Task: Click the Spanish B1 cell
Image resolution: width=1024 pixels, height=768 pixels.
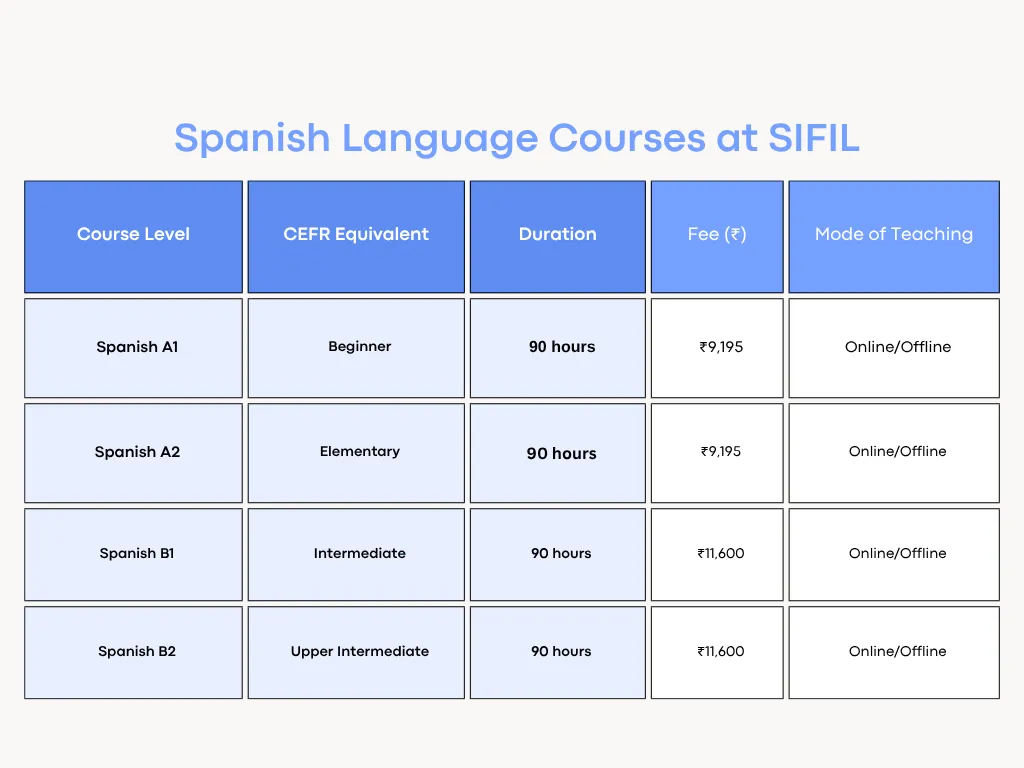Action: click(137, 553)
